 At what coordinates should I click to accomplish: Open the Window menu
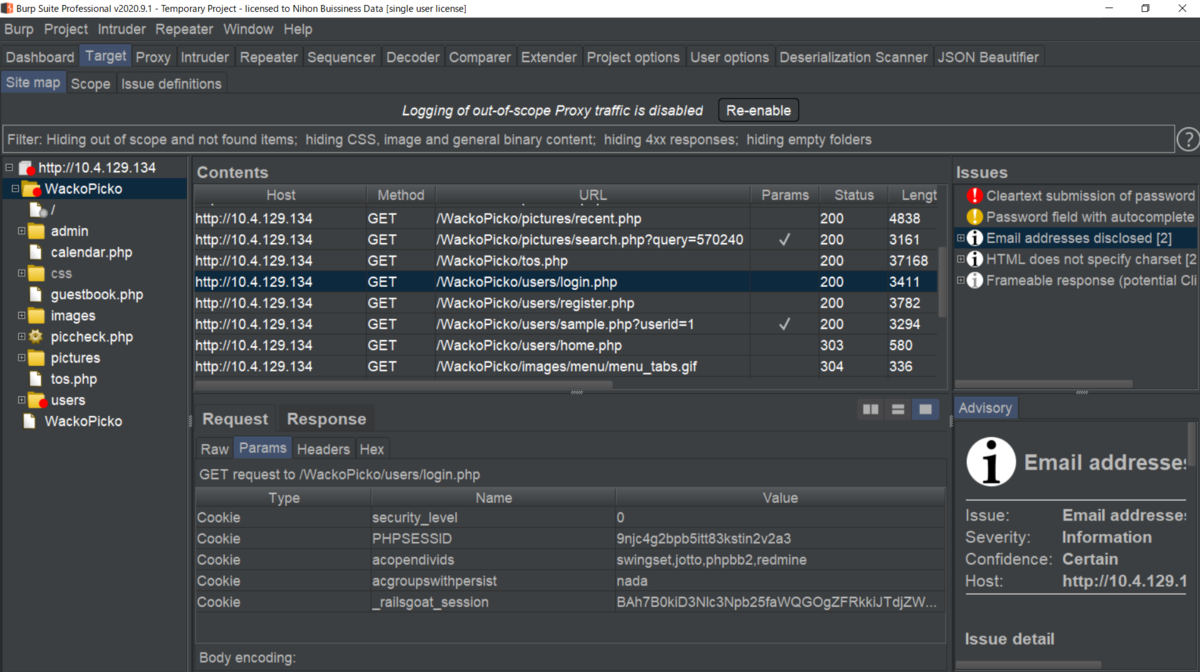click(248, 29)
